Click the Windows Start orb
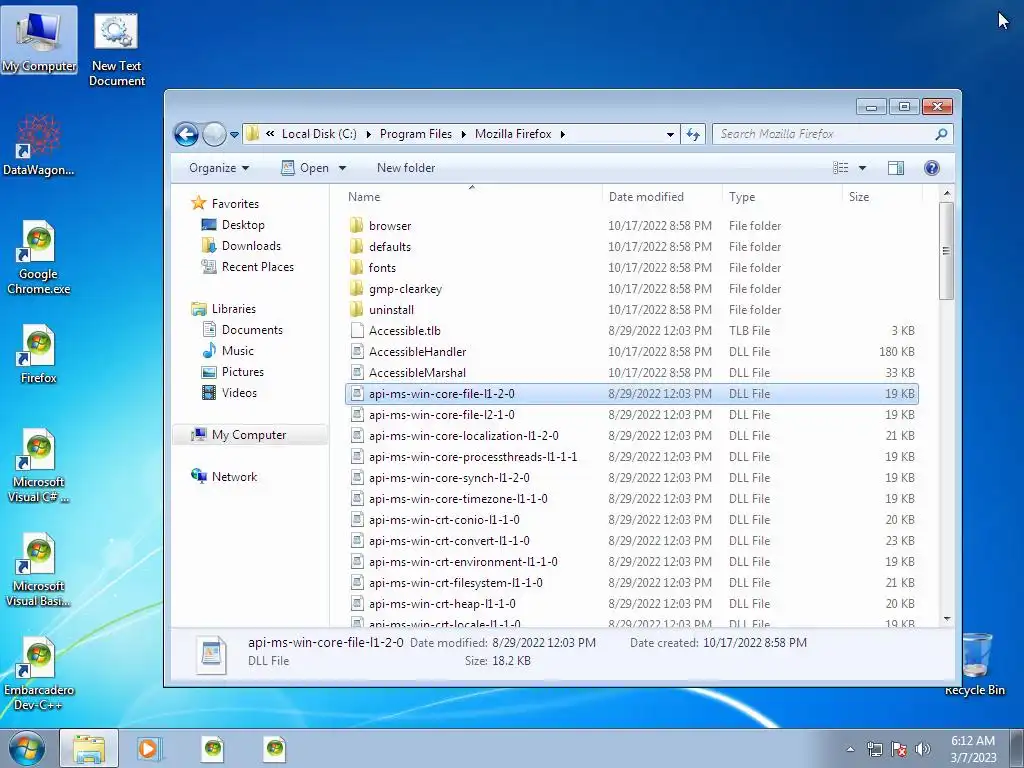 click(x=27, y=748)
